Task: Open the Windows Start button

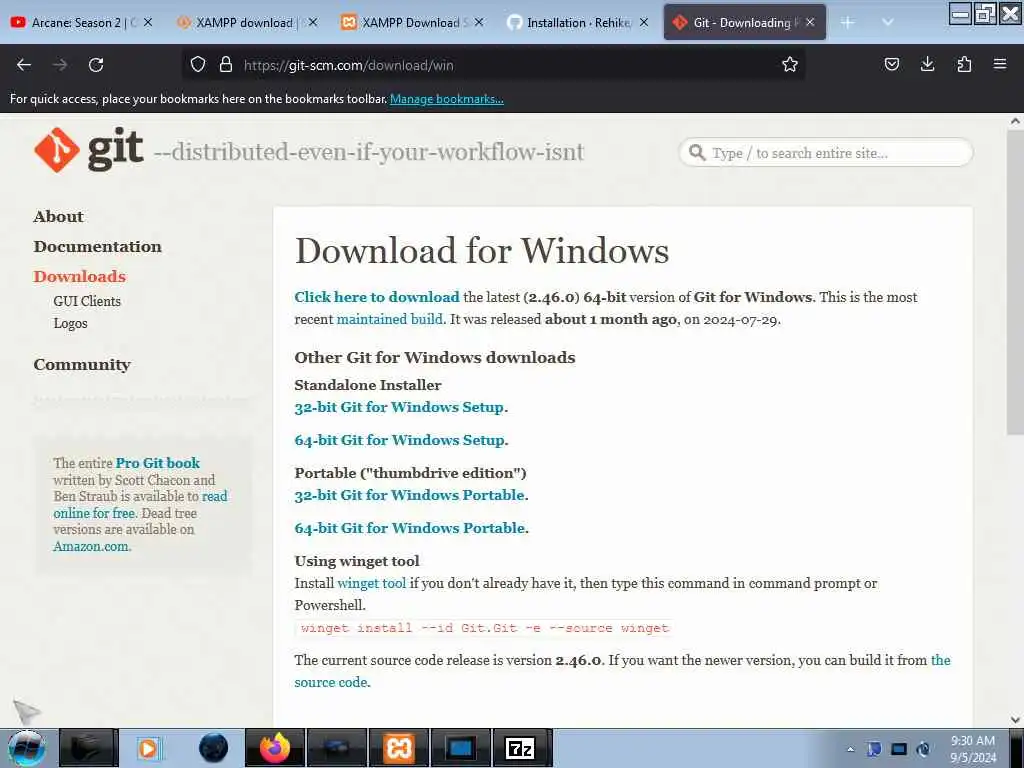Action: pos(27,748)
